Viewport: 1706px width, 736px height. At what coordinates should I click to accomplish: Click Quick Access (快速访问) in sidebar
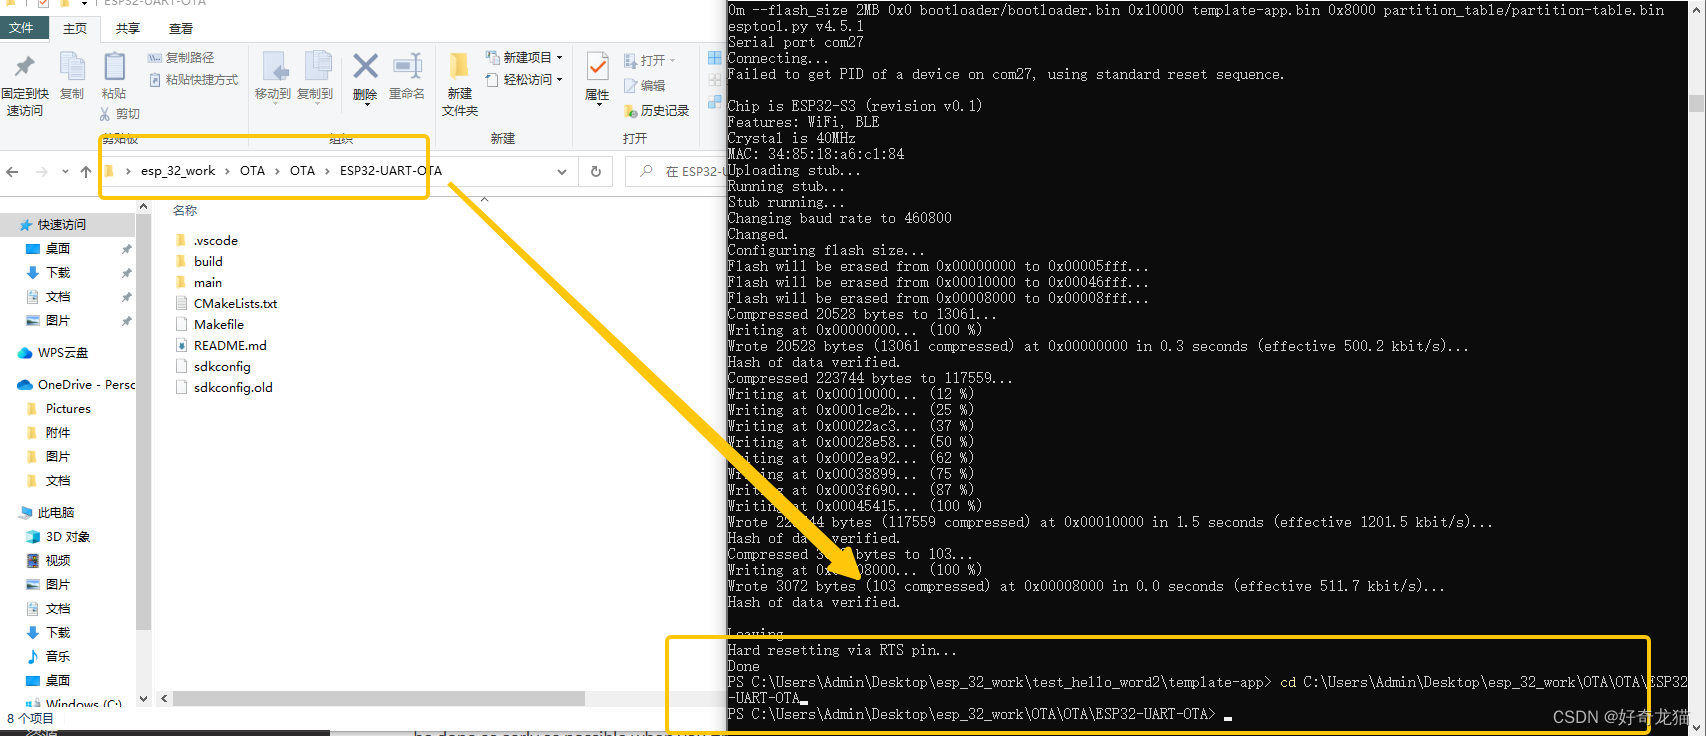(62, 225)
